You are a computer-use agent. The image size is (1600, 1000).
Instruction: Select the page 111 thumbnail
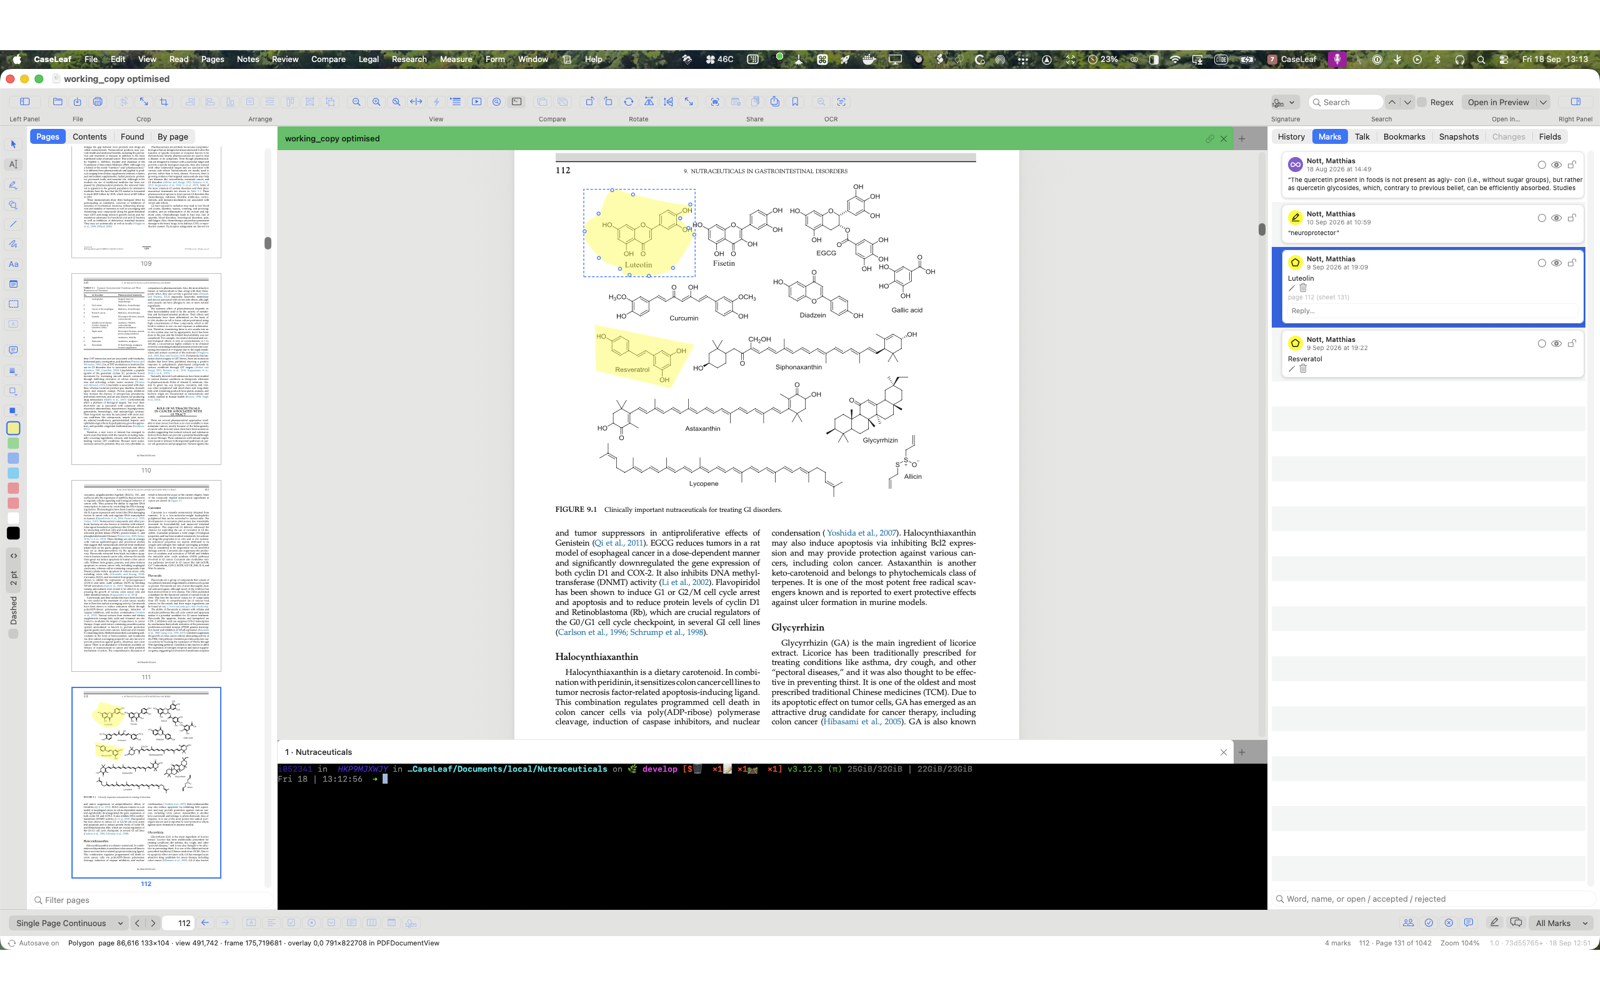(x=146, y=576)
